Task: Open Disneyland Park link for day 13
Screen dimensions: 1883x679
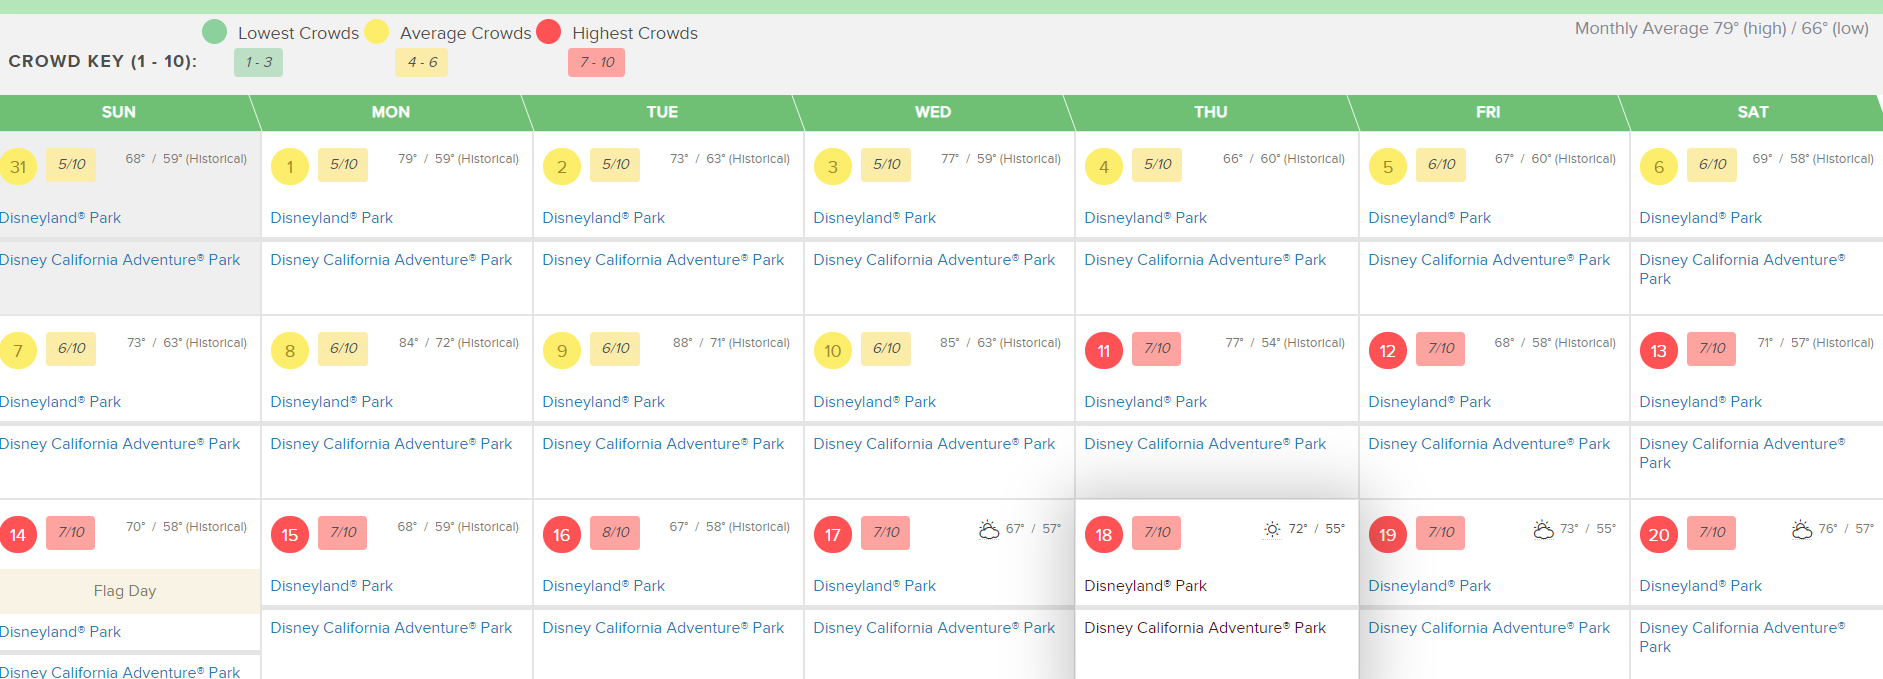Action: (x=1700, y=402)
